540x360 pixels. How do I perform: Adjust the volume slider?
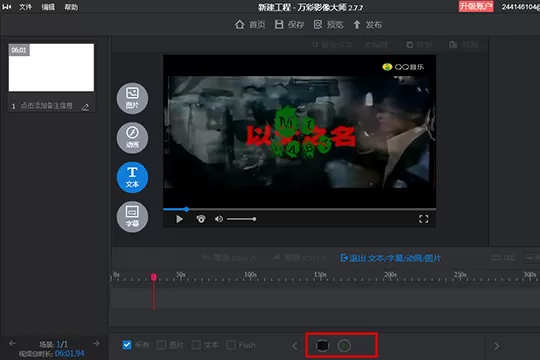pyautogui.click(x=241, y=219)
